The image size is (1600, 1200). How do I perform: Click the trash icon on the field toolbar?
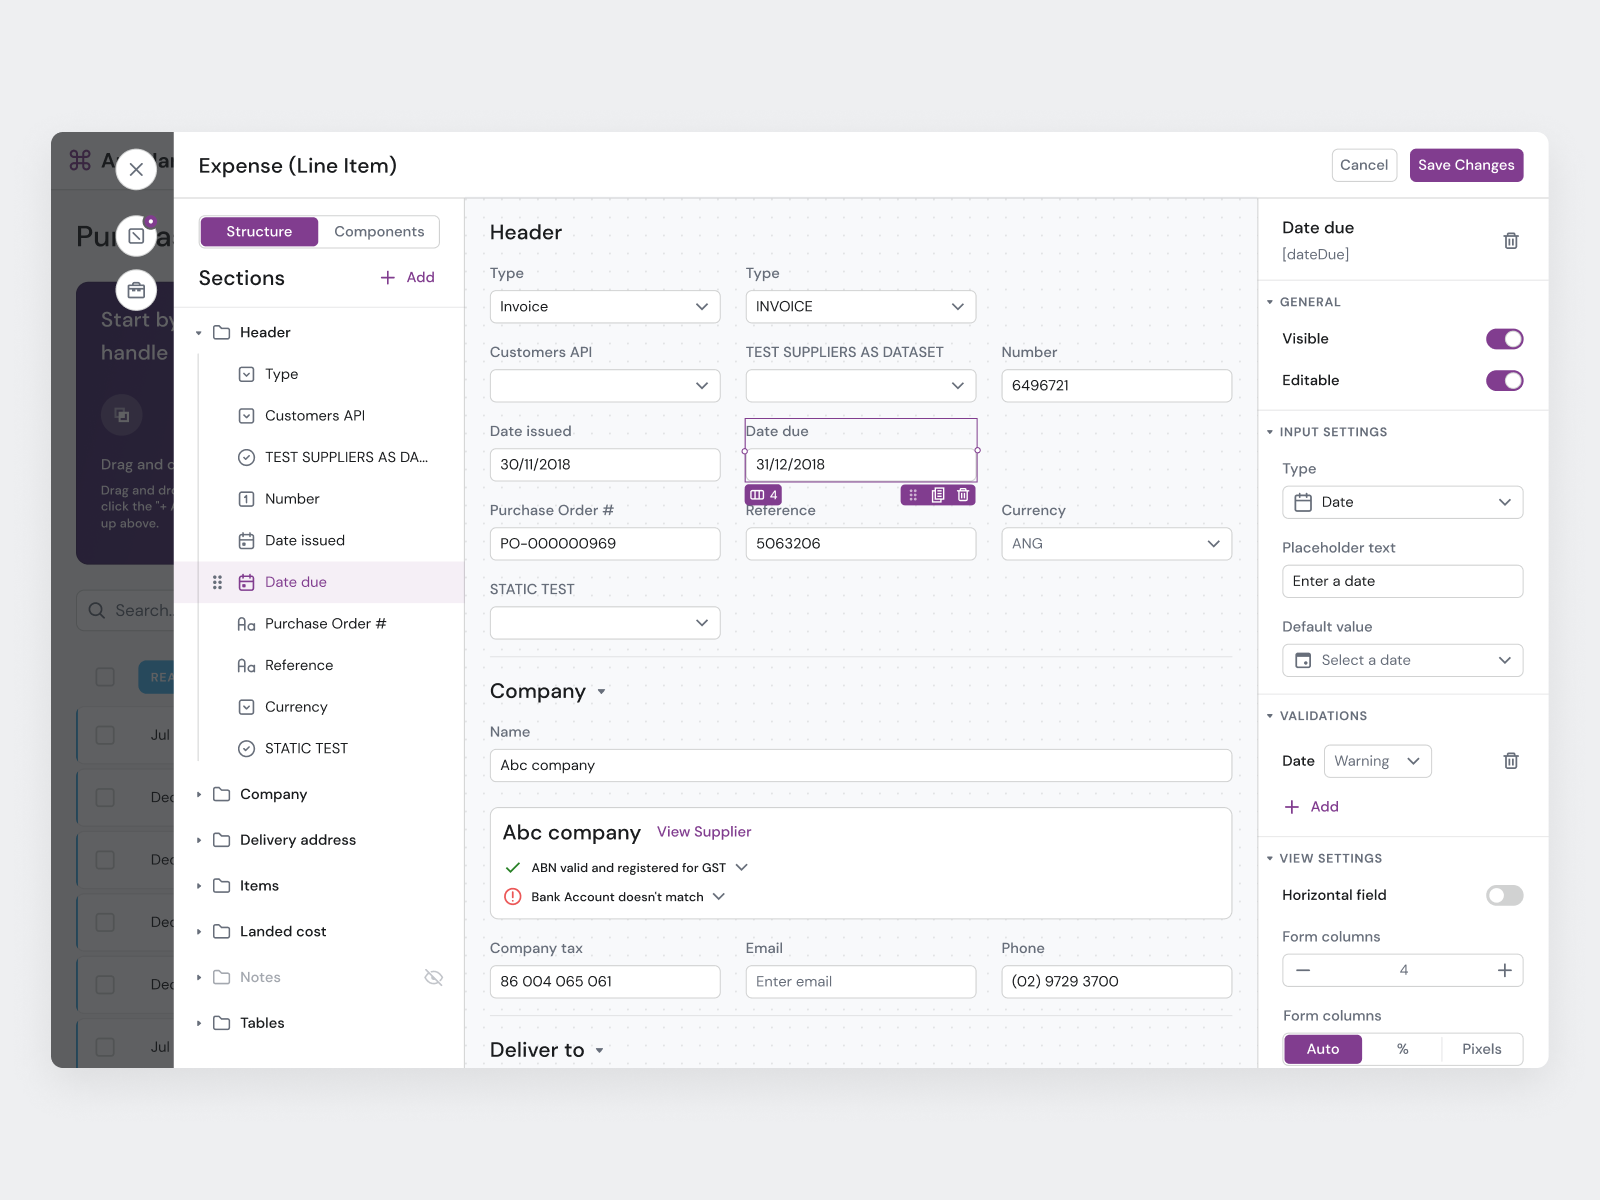(x=963, y=495)
